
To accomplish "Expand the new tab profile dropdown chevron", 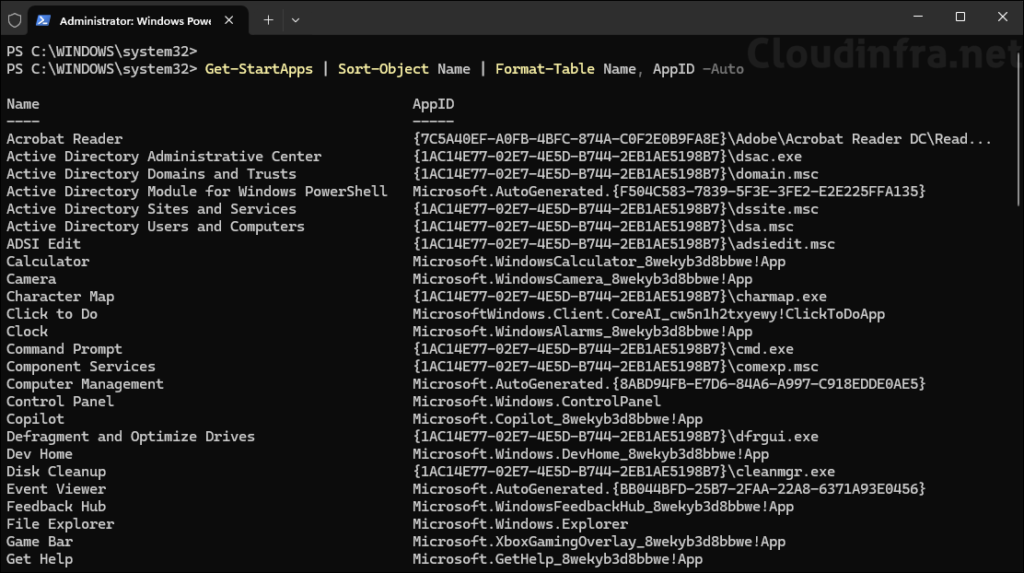I will pos(295,19).
